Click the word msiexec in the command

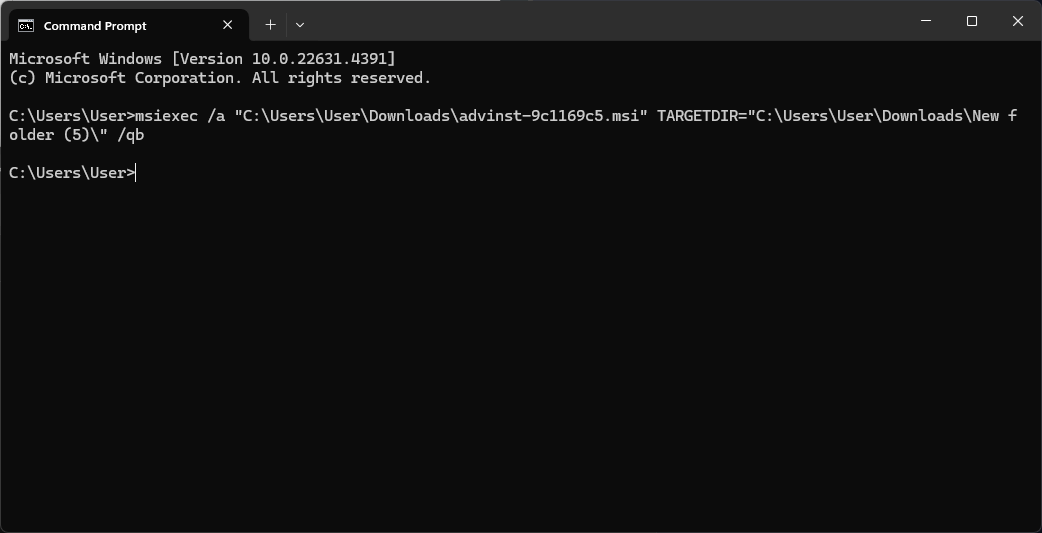pyautogui.click(x=166, y=116)
